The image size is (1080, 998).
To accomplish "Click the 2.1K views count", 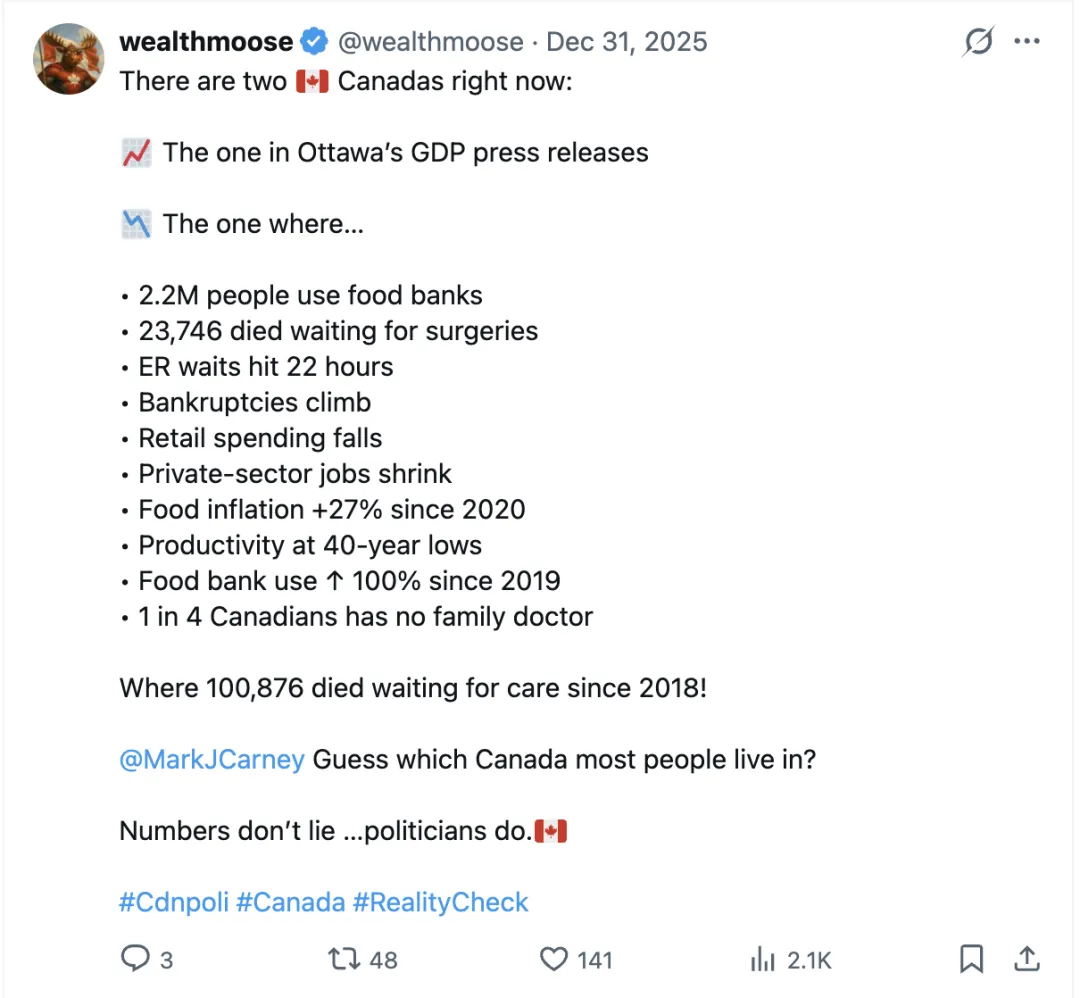I will coord(809,960).
